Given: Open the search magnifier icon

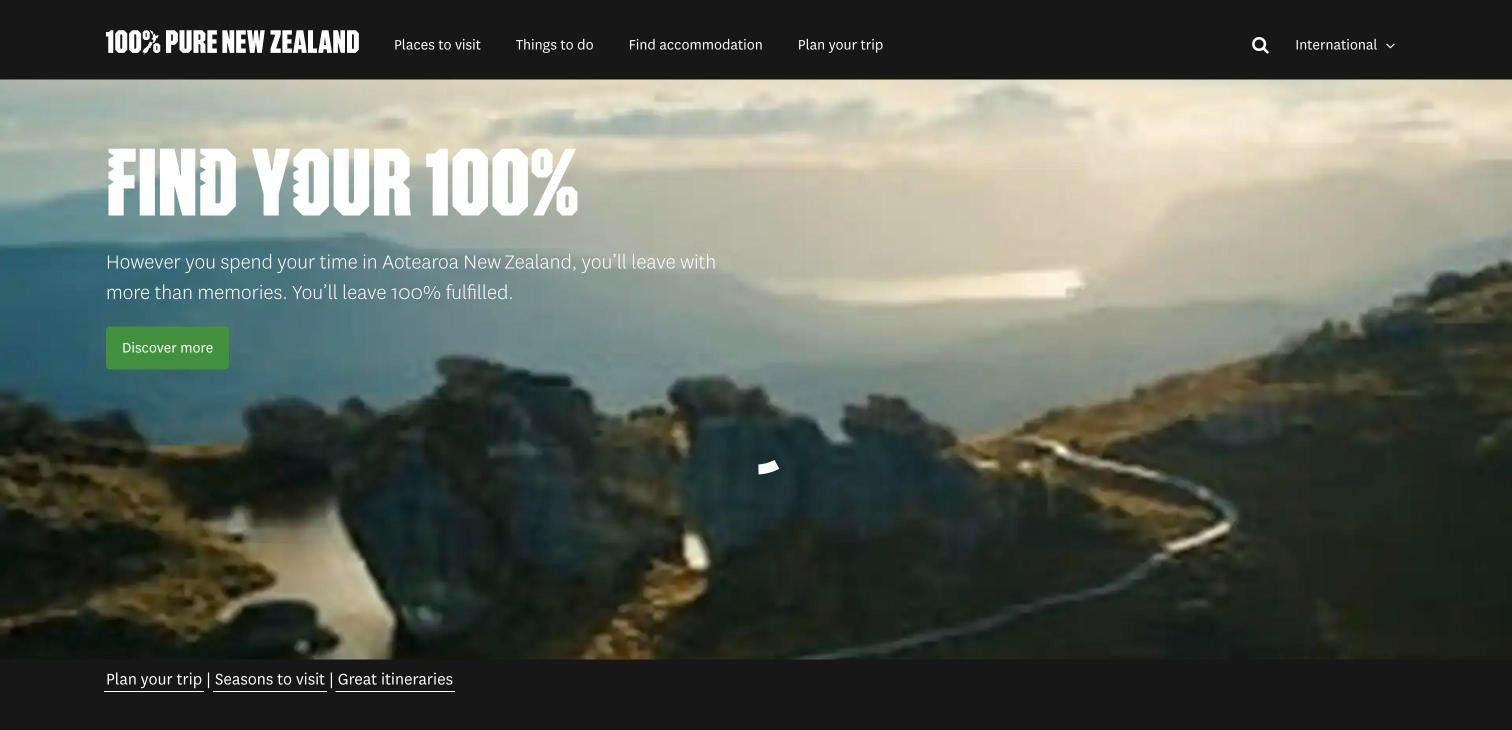Looking at the screenshot, I should 1260,45.
